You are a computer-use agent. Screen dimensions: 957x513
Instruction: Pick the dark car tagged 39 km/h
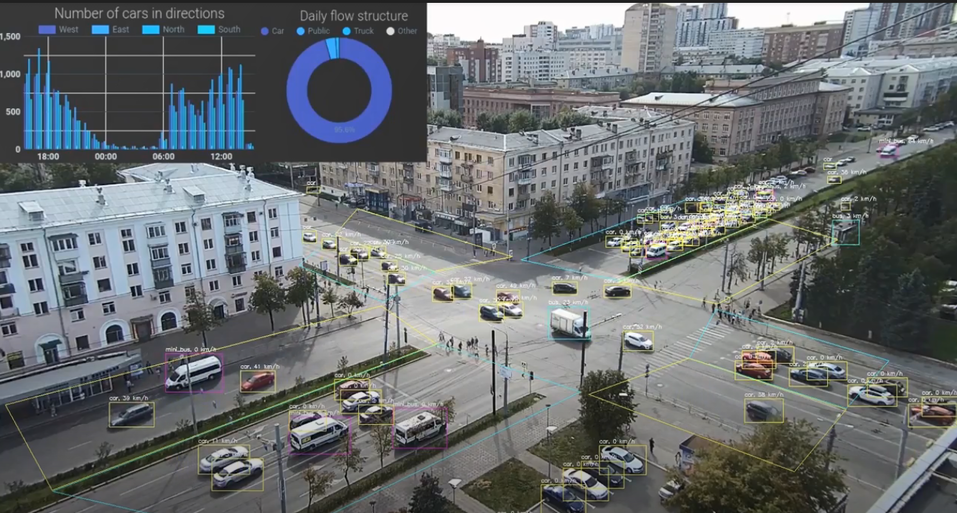pos(131,414)
